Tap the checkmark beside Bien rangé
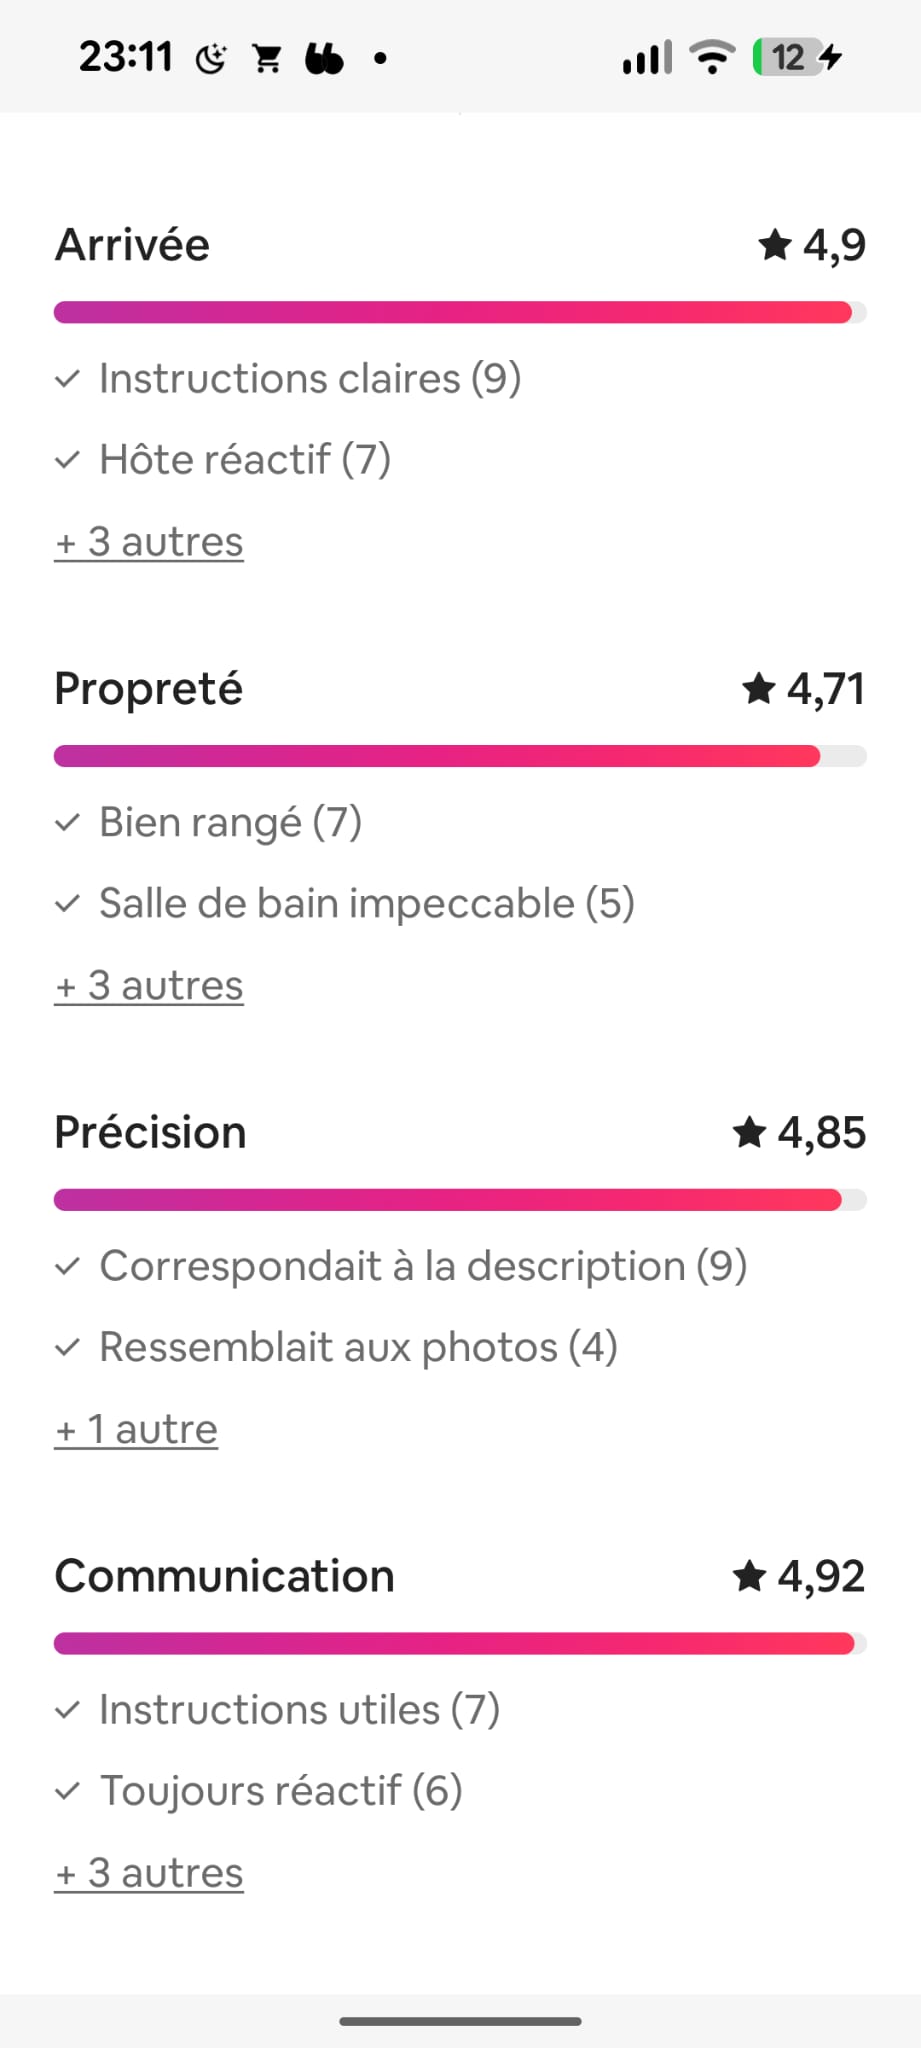921x2048 pixels. (67, 823)
